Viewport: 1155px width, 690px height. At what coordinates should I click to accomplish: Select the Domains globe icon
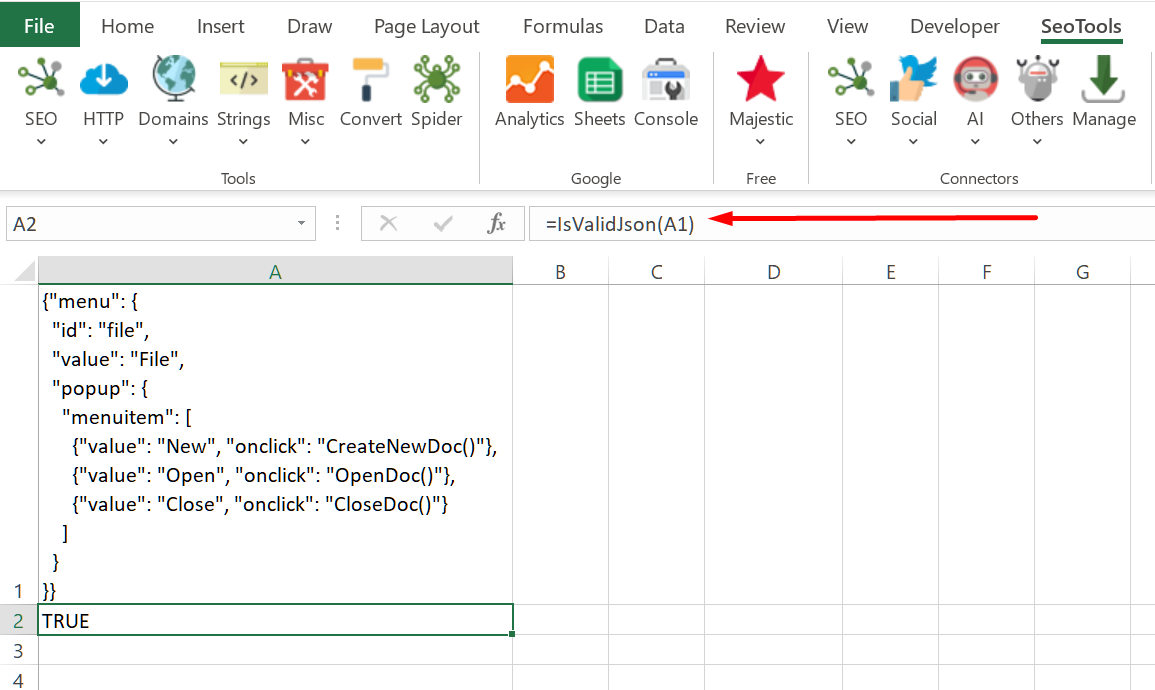172,80
